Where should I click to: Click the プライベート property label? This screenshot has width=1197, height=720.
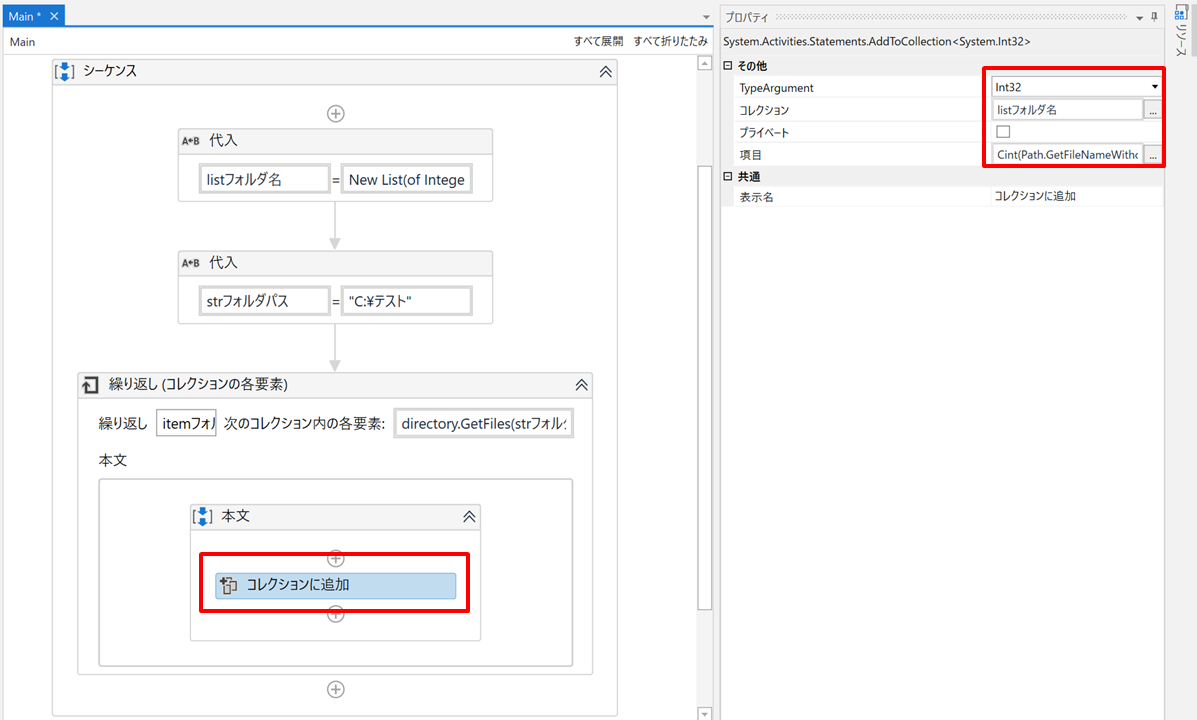click(x=764, y=133)
